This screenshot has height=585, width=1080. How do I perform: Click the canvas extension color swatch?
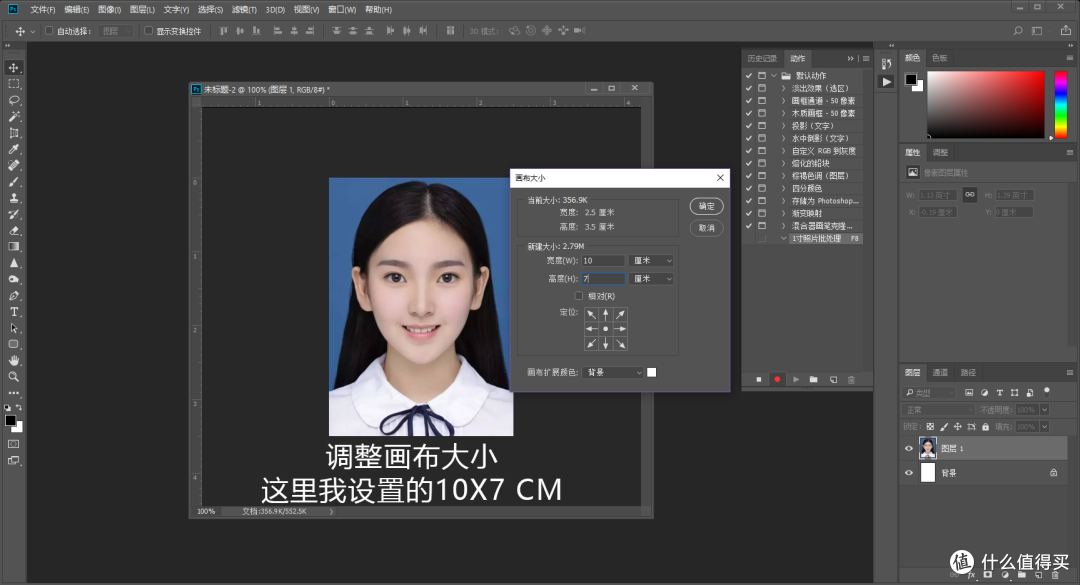(651, 371)
